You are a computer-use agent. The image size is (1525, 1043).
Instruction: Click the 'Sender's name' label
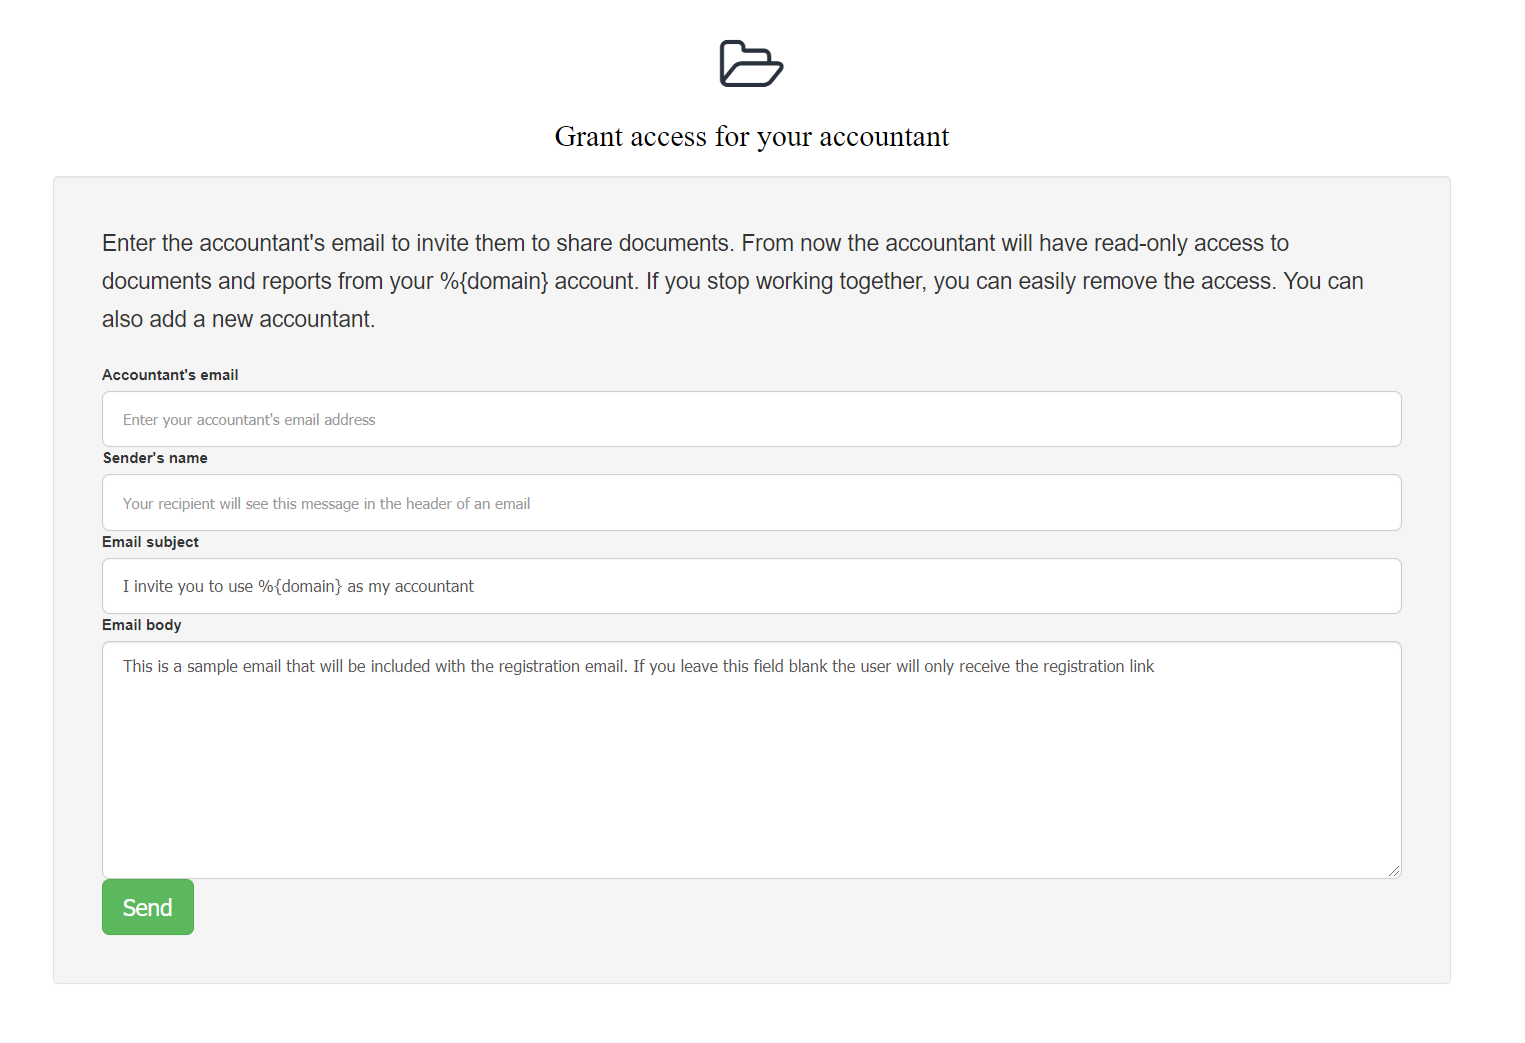(x=155, y=458)
